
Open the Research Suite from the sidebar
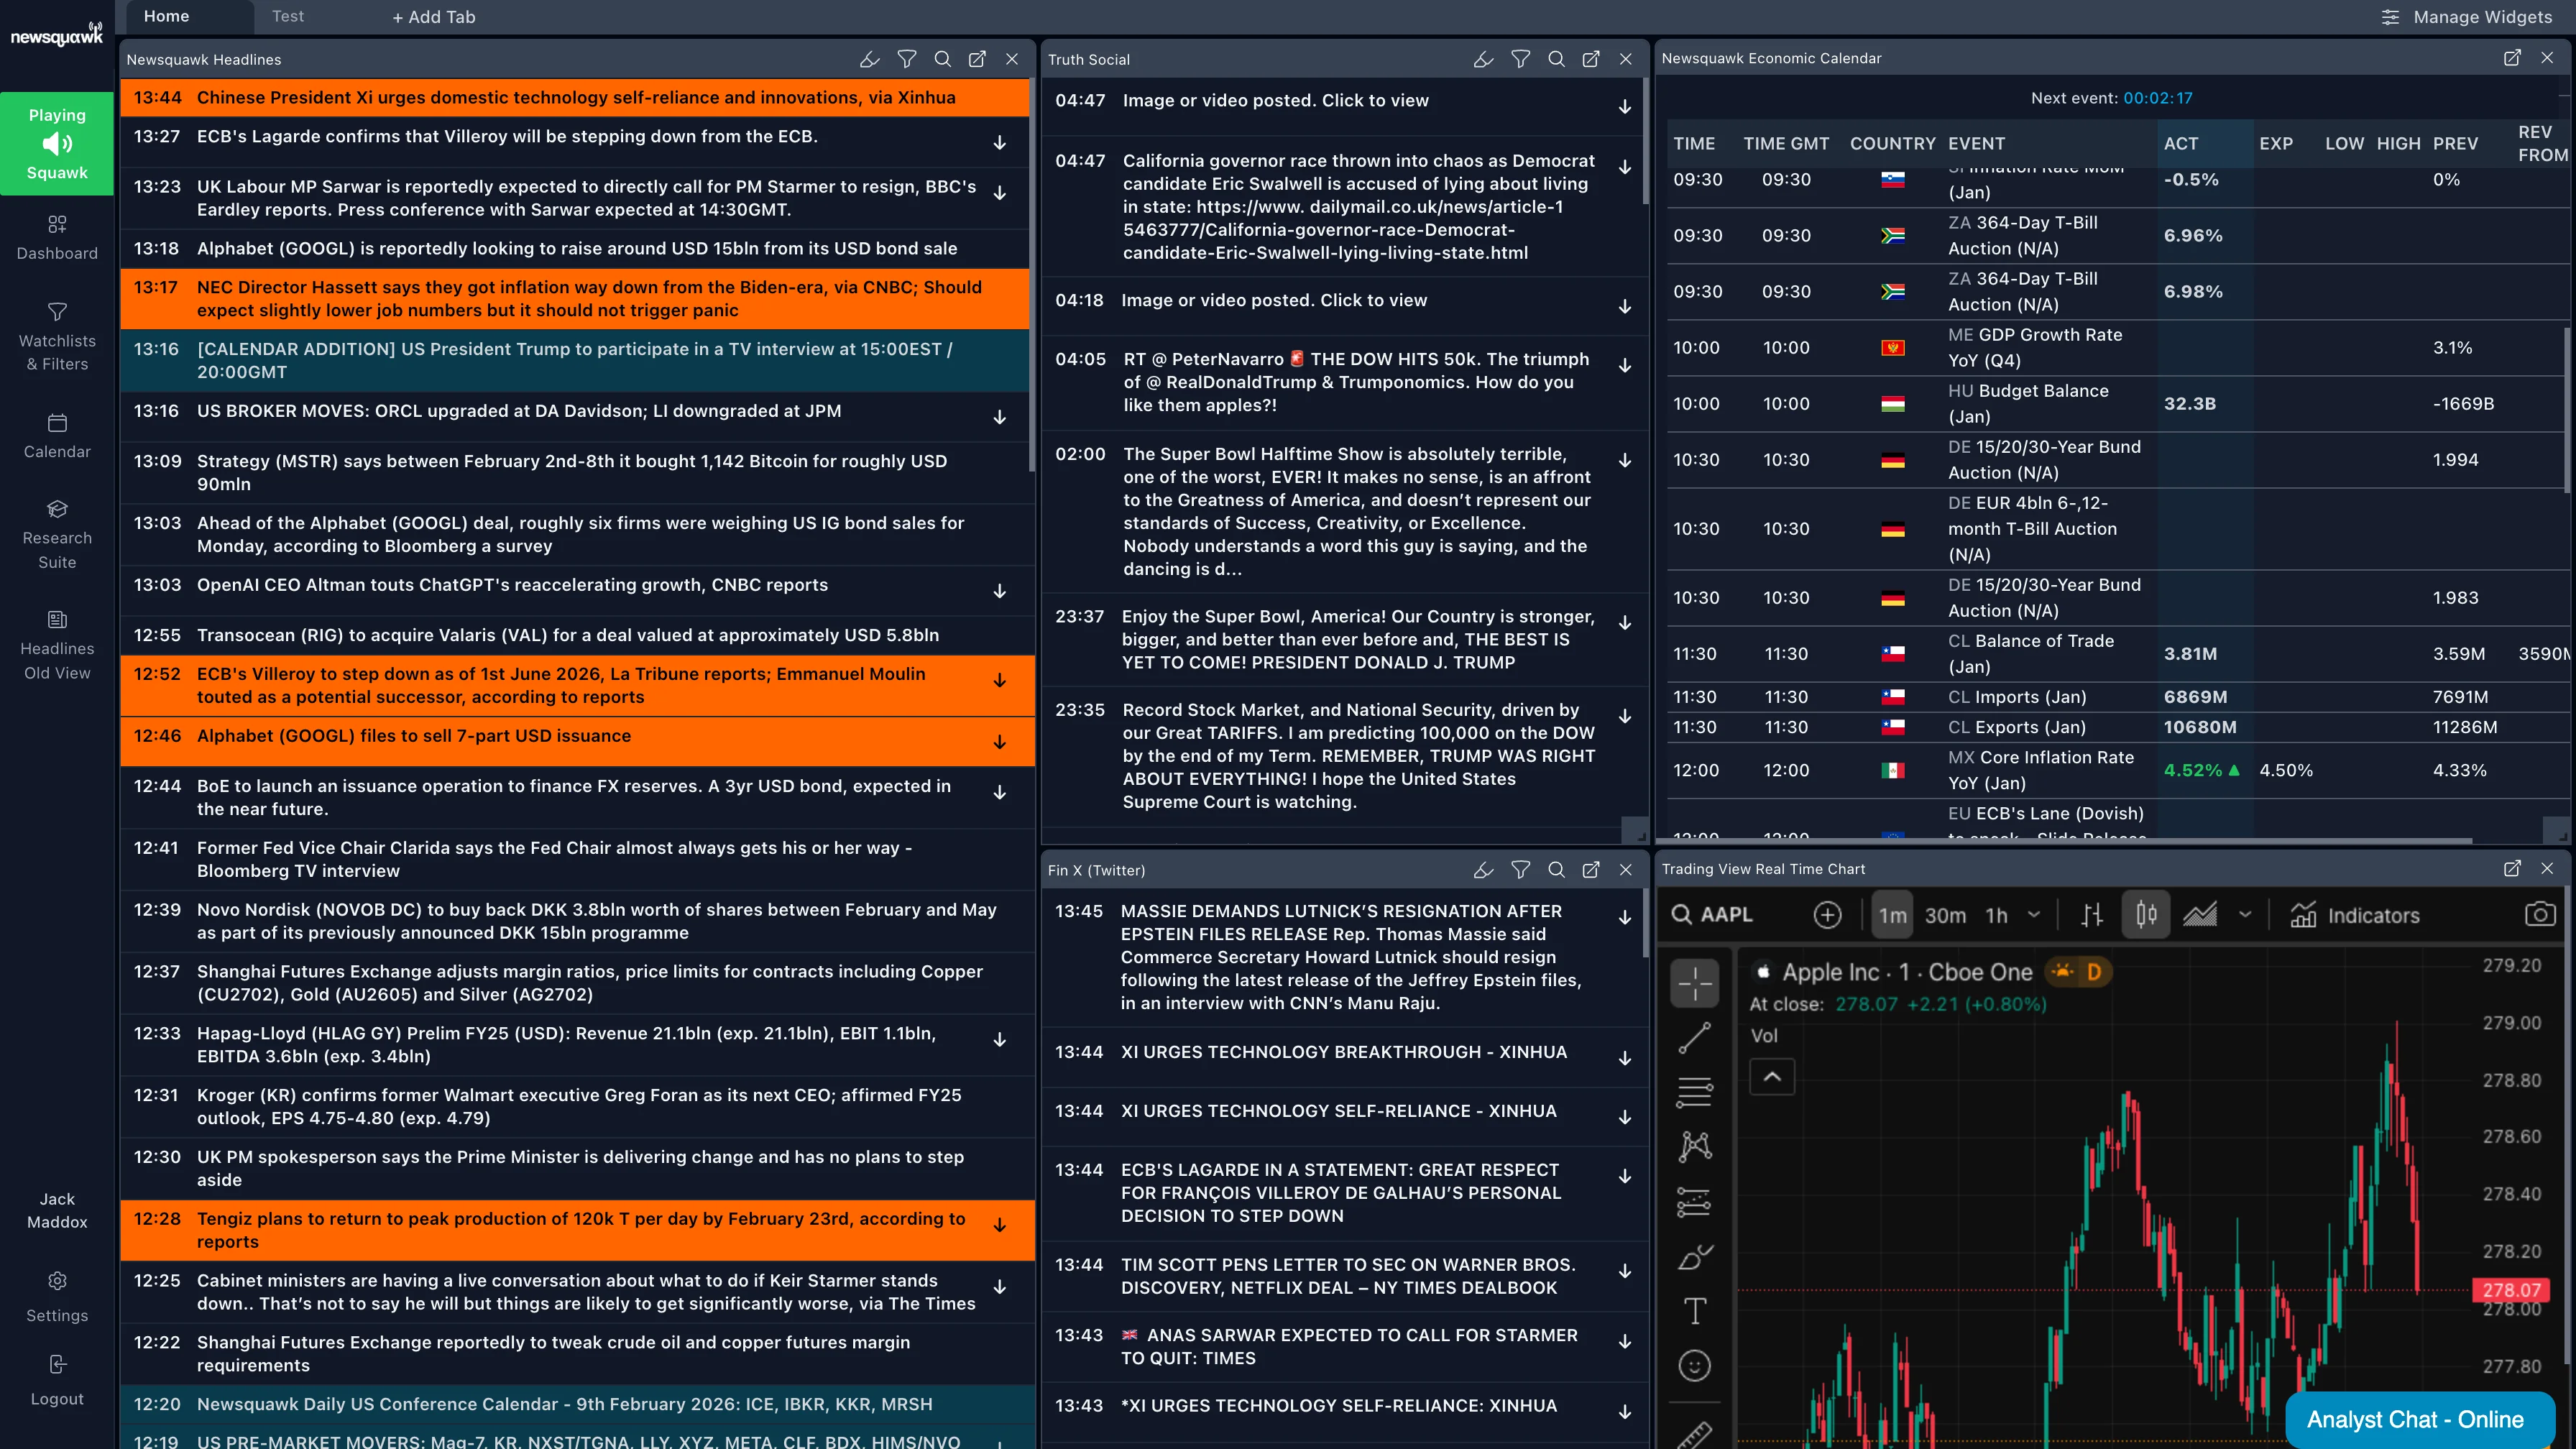pyautogui.click(x=57, y=535)
